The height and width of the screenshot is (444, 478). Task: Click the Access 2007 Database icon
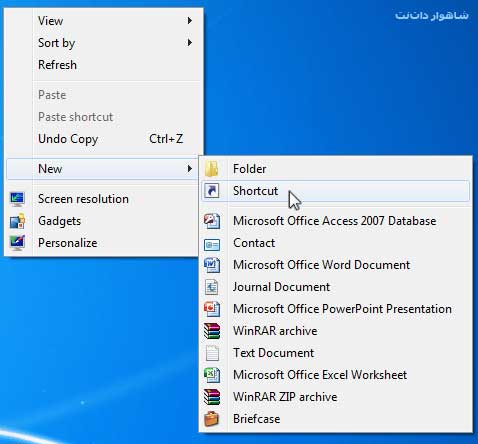click(212, 221)
